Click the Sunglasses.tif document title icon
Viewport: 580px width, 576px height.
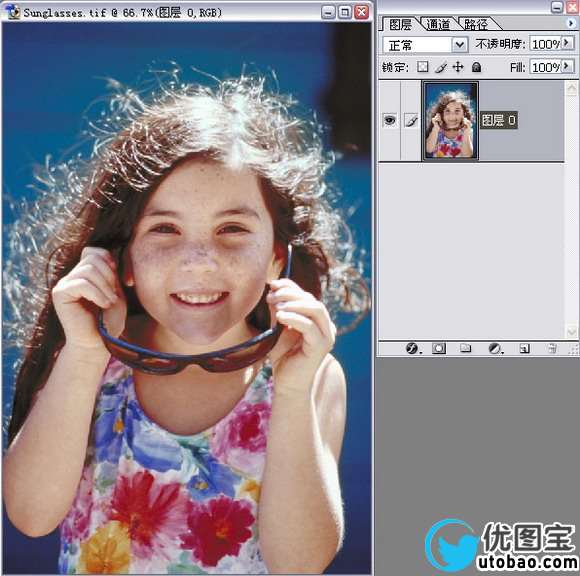pos(13,11)
